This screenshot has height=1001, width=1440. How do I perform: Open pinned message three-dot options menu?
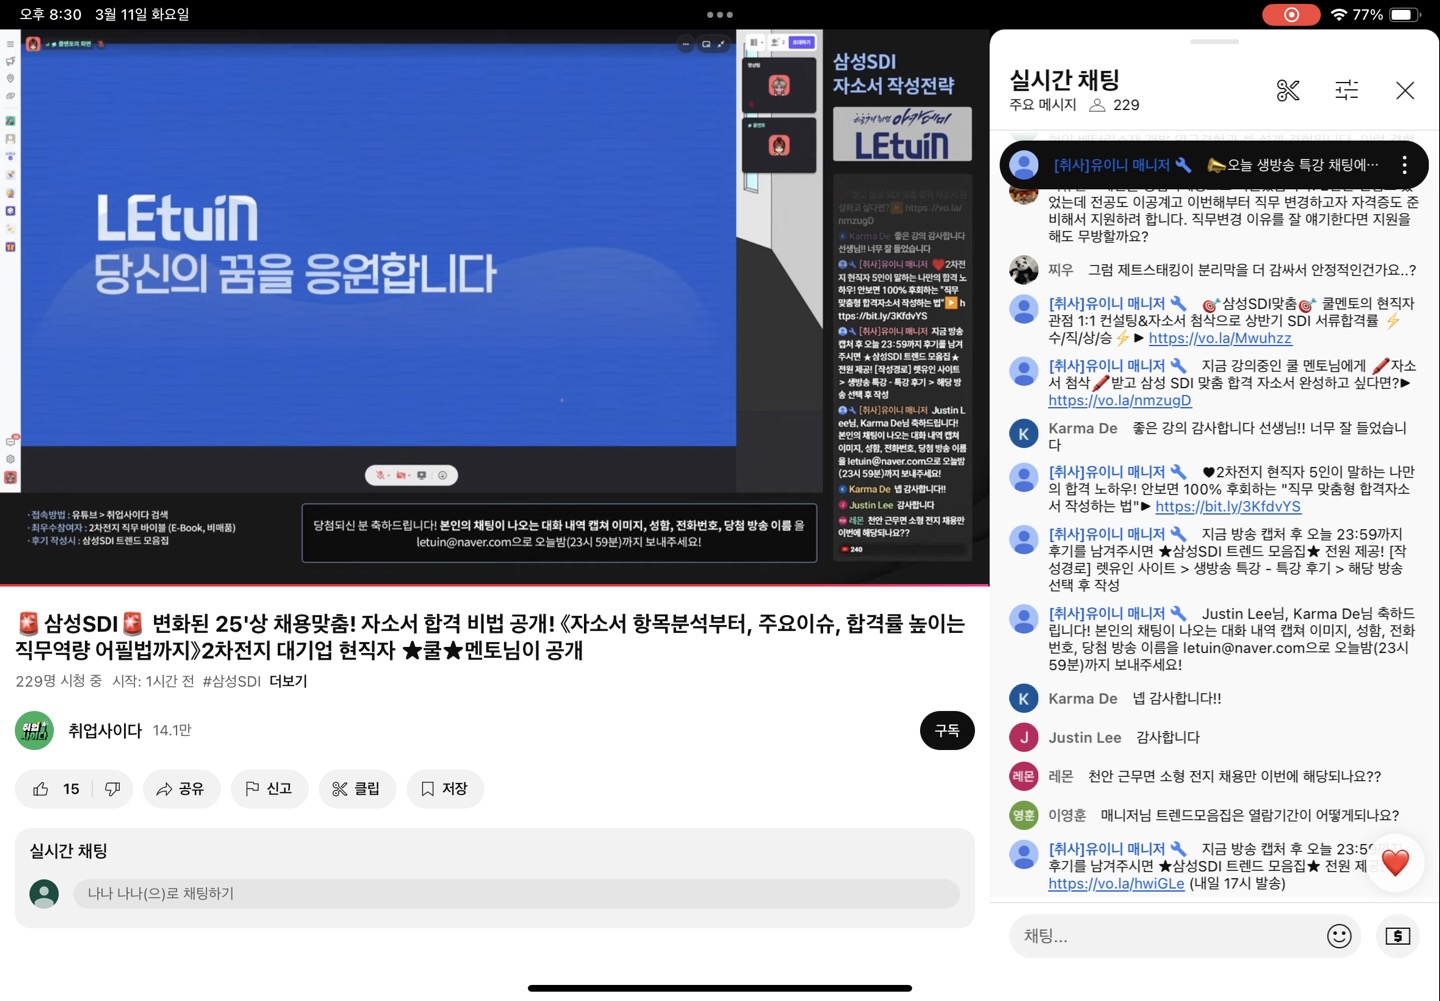click(x=1404, y=165)
